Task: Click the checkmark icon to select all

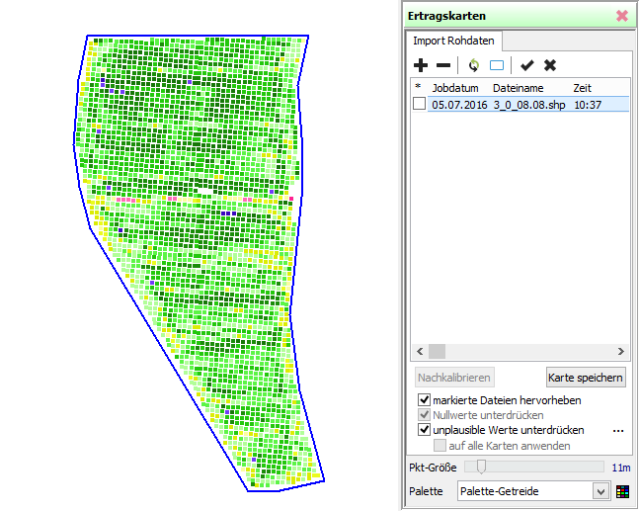Action: coord(527,66)
